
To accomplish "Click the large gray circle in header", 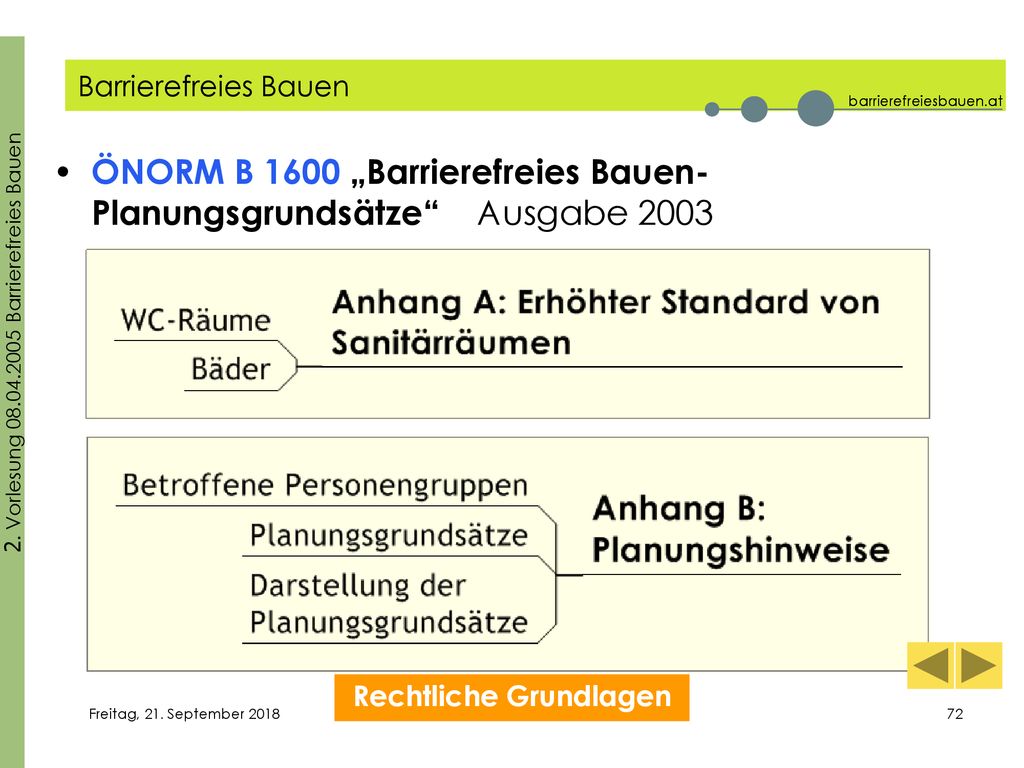I will click(816, 108).
